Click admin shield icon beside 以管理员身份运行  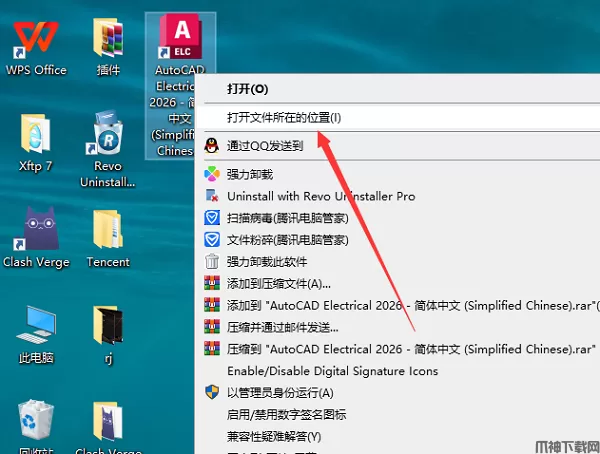click(212, 392)
